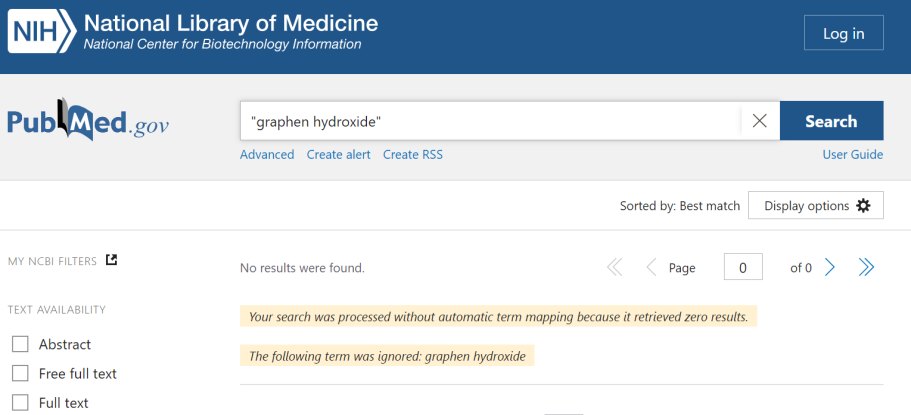Click the Create alert link

coord(338,154)
